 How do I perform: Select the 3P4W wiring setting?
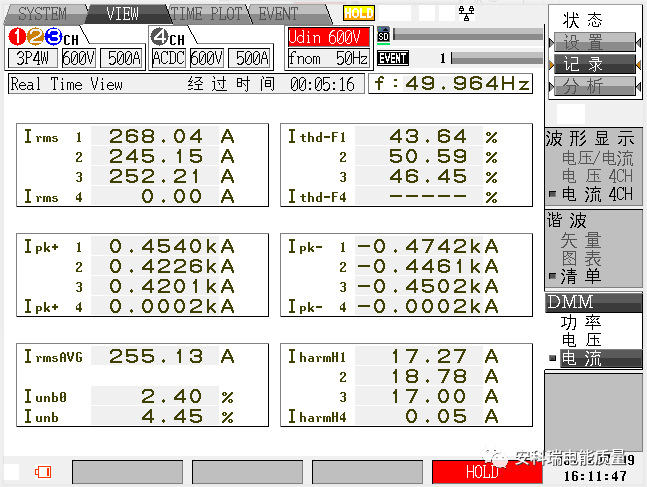[33, 58]
